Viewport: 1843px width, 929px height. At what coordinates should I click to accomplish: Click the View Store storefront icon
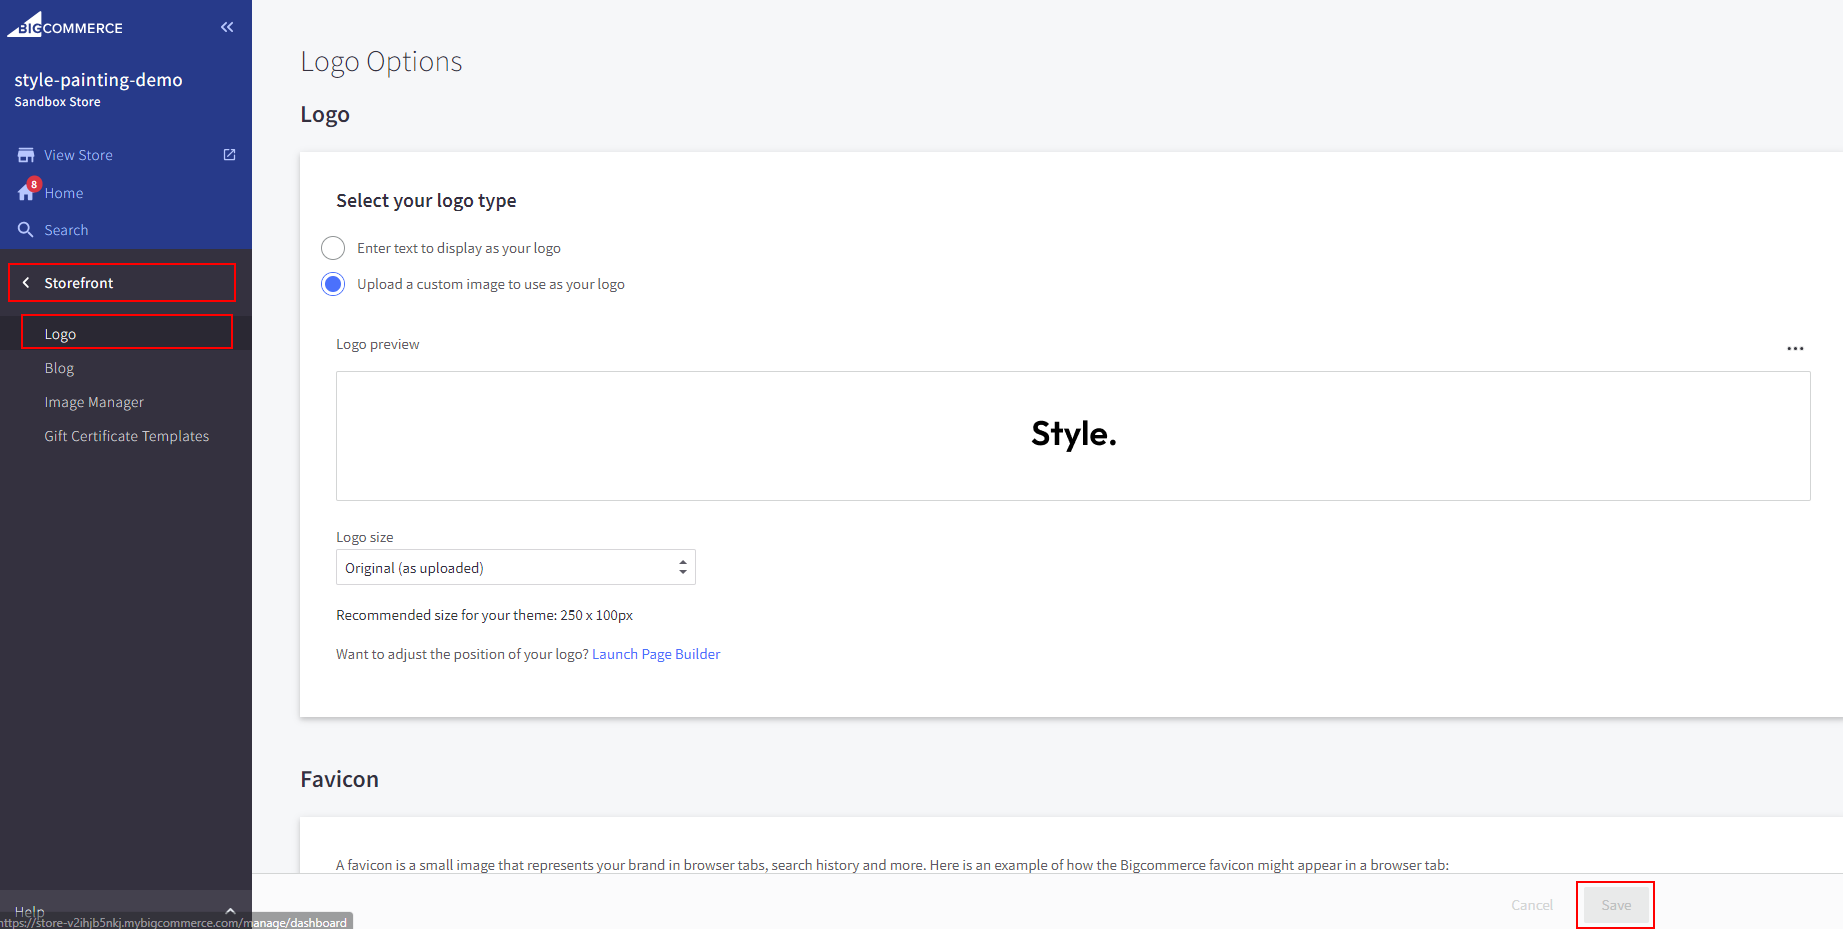(26, 155)
